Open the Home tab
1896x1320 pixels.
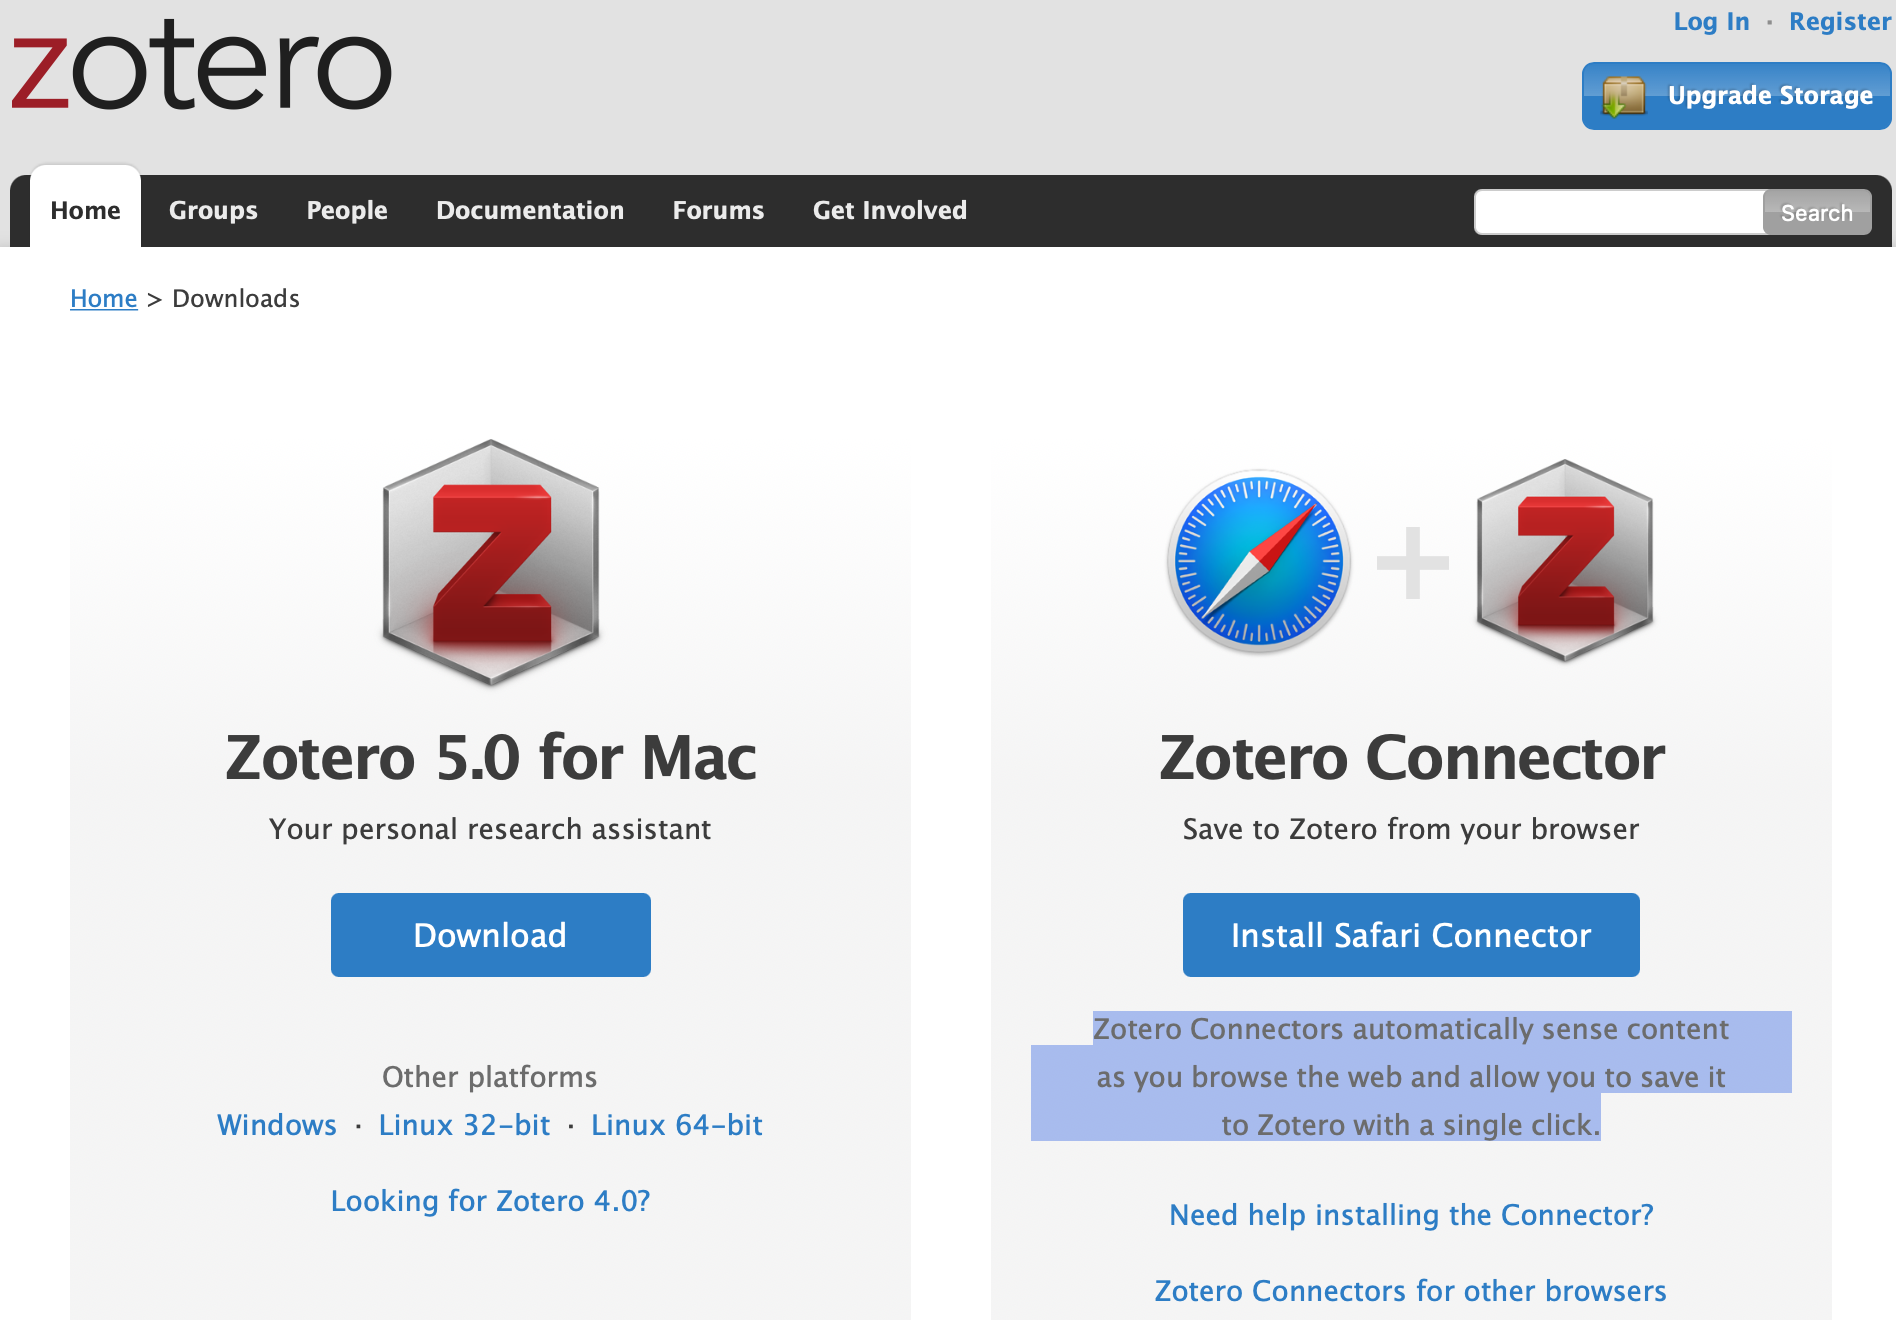click(x=85, y=210)
